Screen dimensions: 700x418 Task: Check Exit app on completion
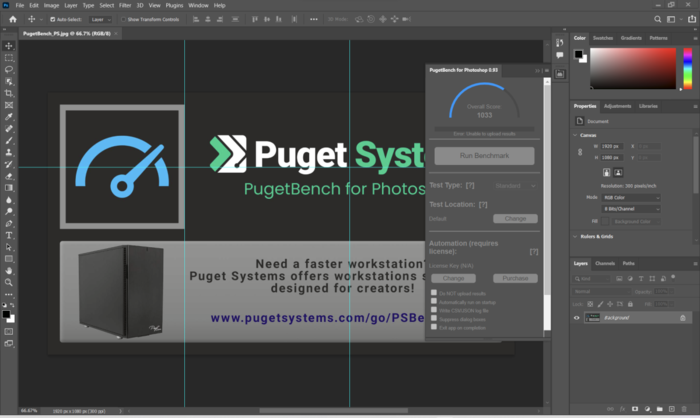coord(433,327)
